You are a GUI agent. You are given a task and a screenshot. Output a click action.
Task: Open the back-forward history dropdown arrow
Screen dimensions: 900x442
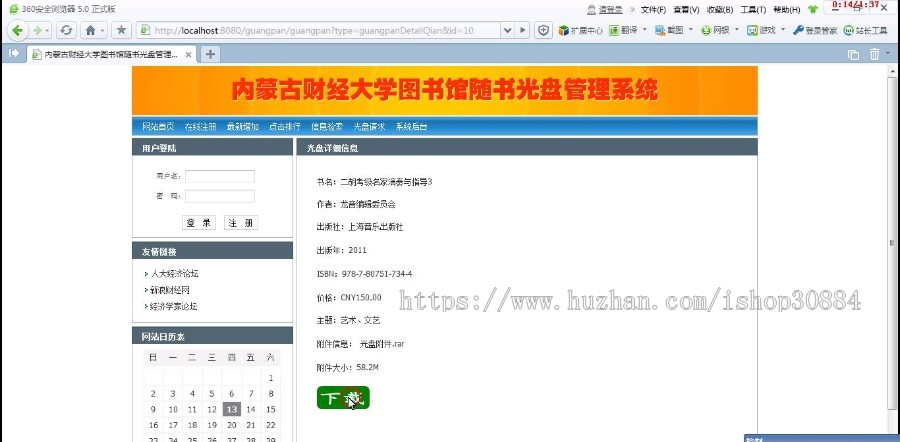point(47,30)
